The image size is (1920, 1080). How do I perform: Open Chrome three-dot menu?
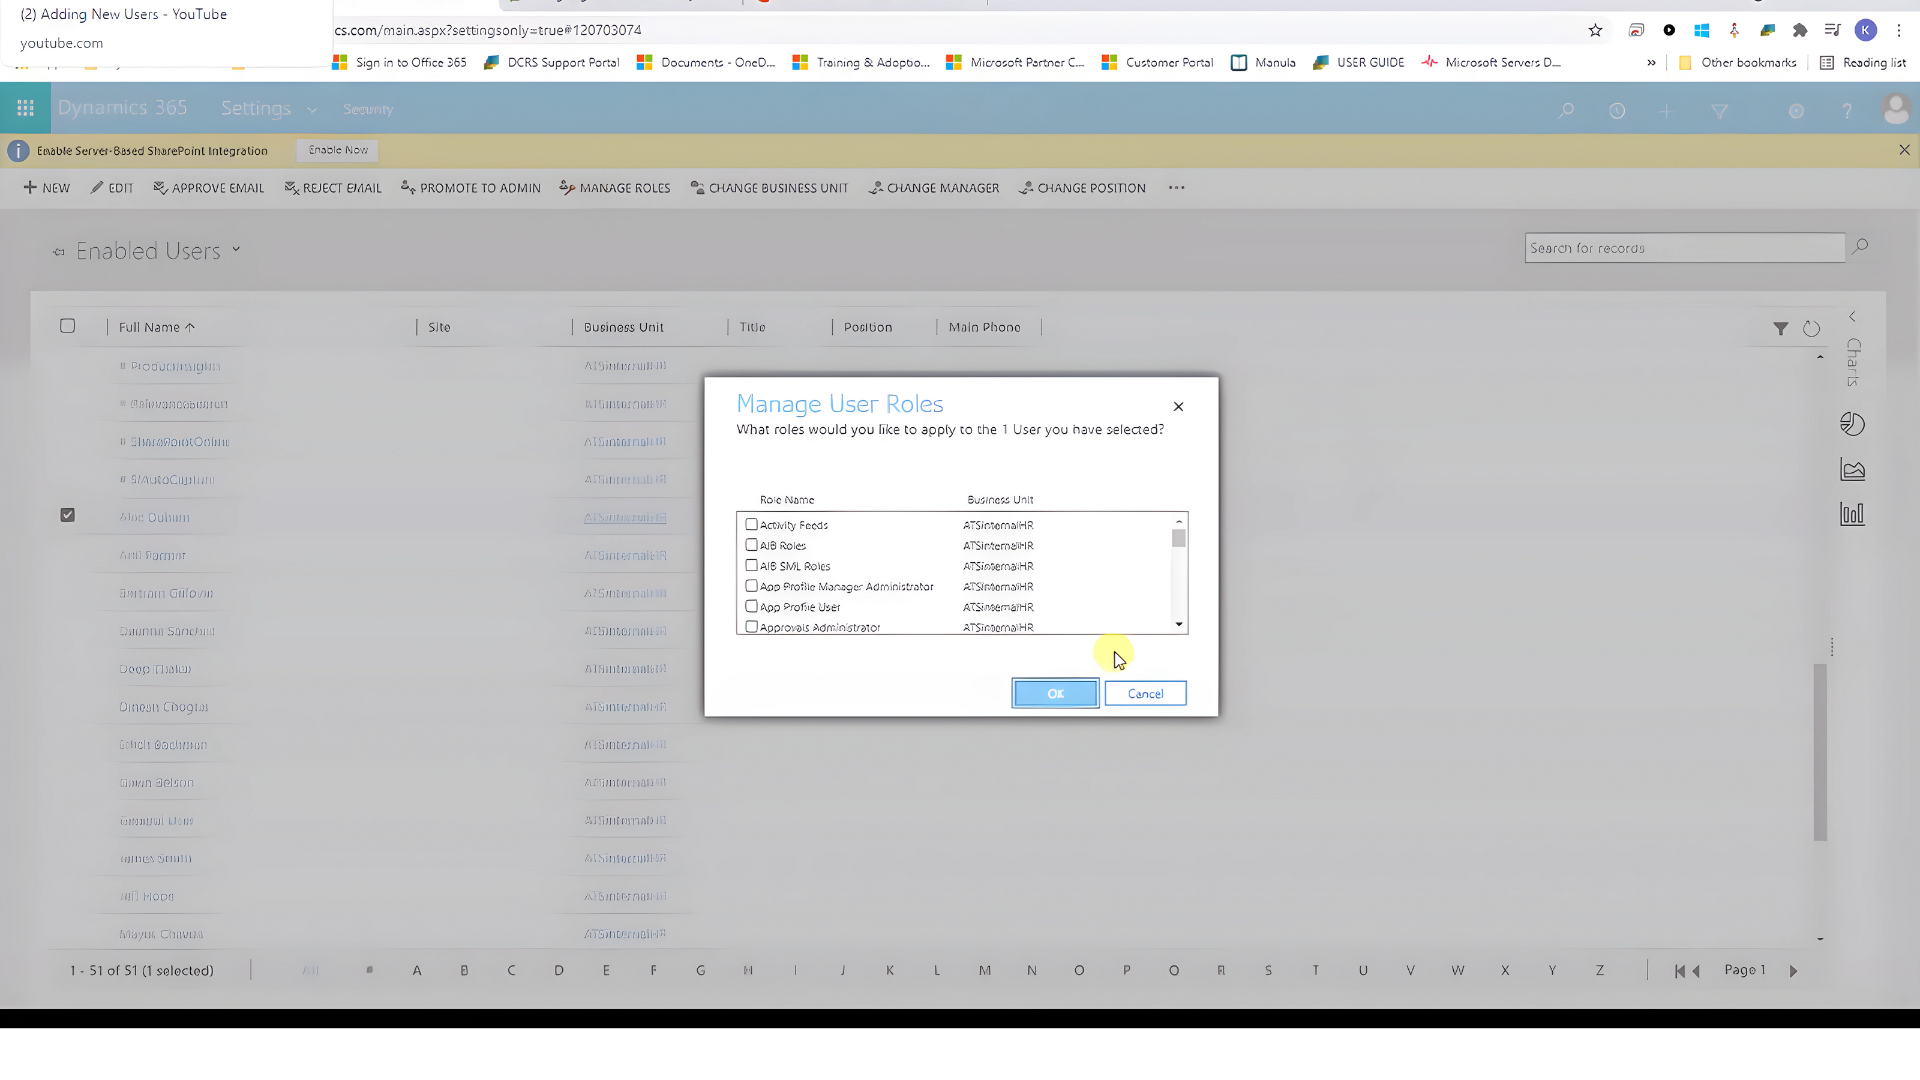(1899, 30)
